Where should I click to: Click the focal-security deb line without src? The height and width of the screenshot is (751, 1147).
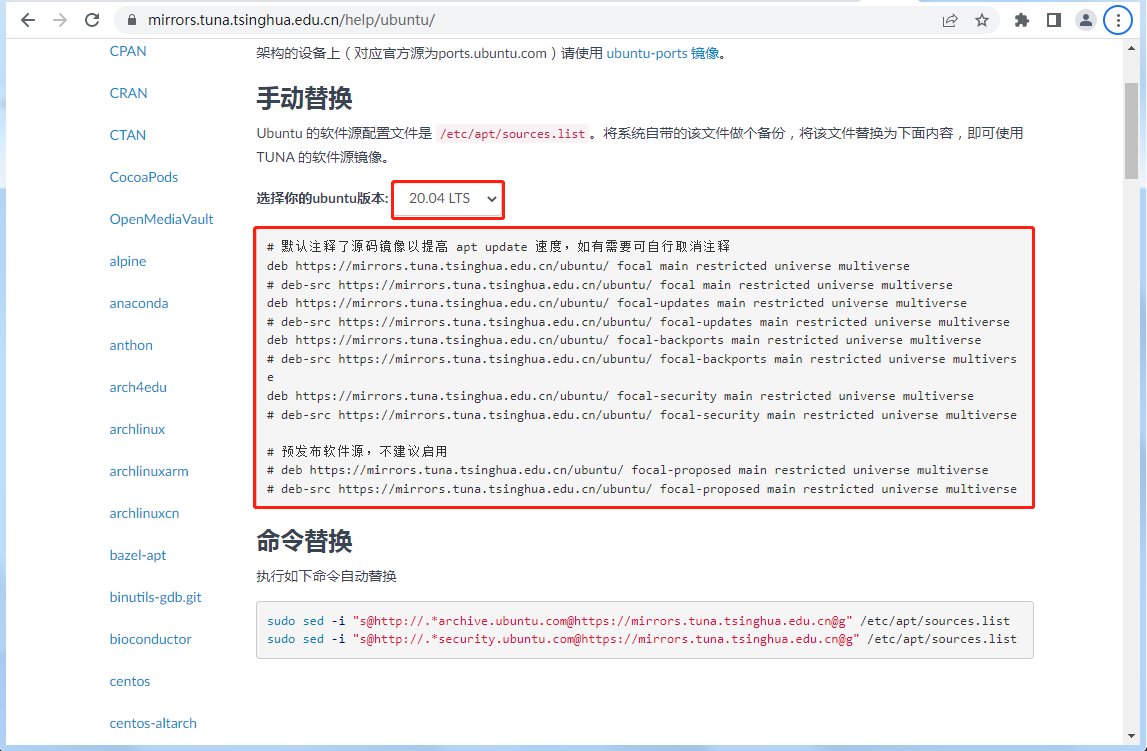coord(620,396)
